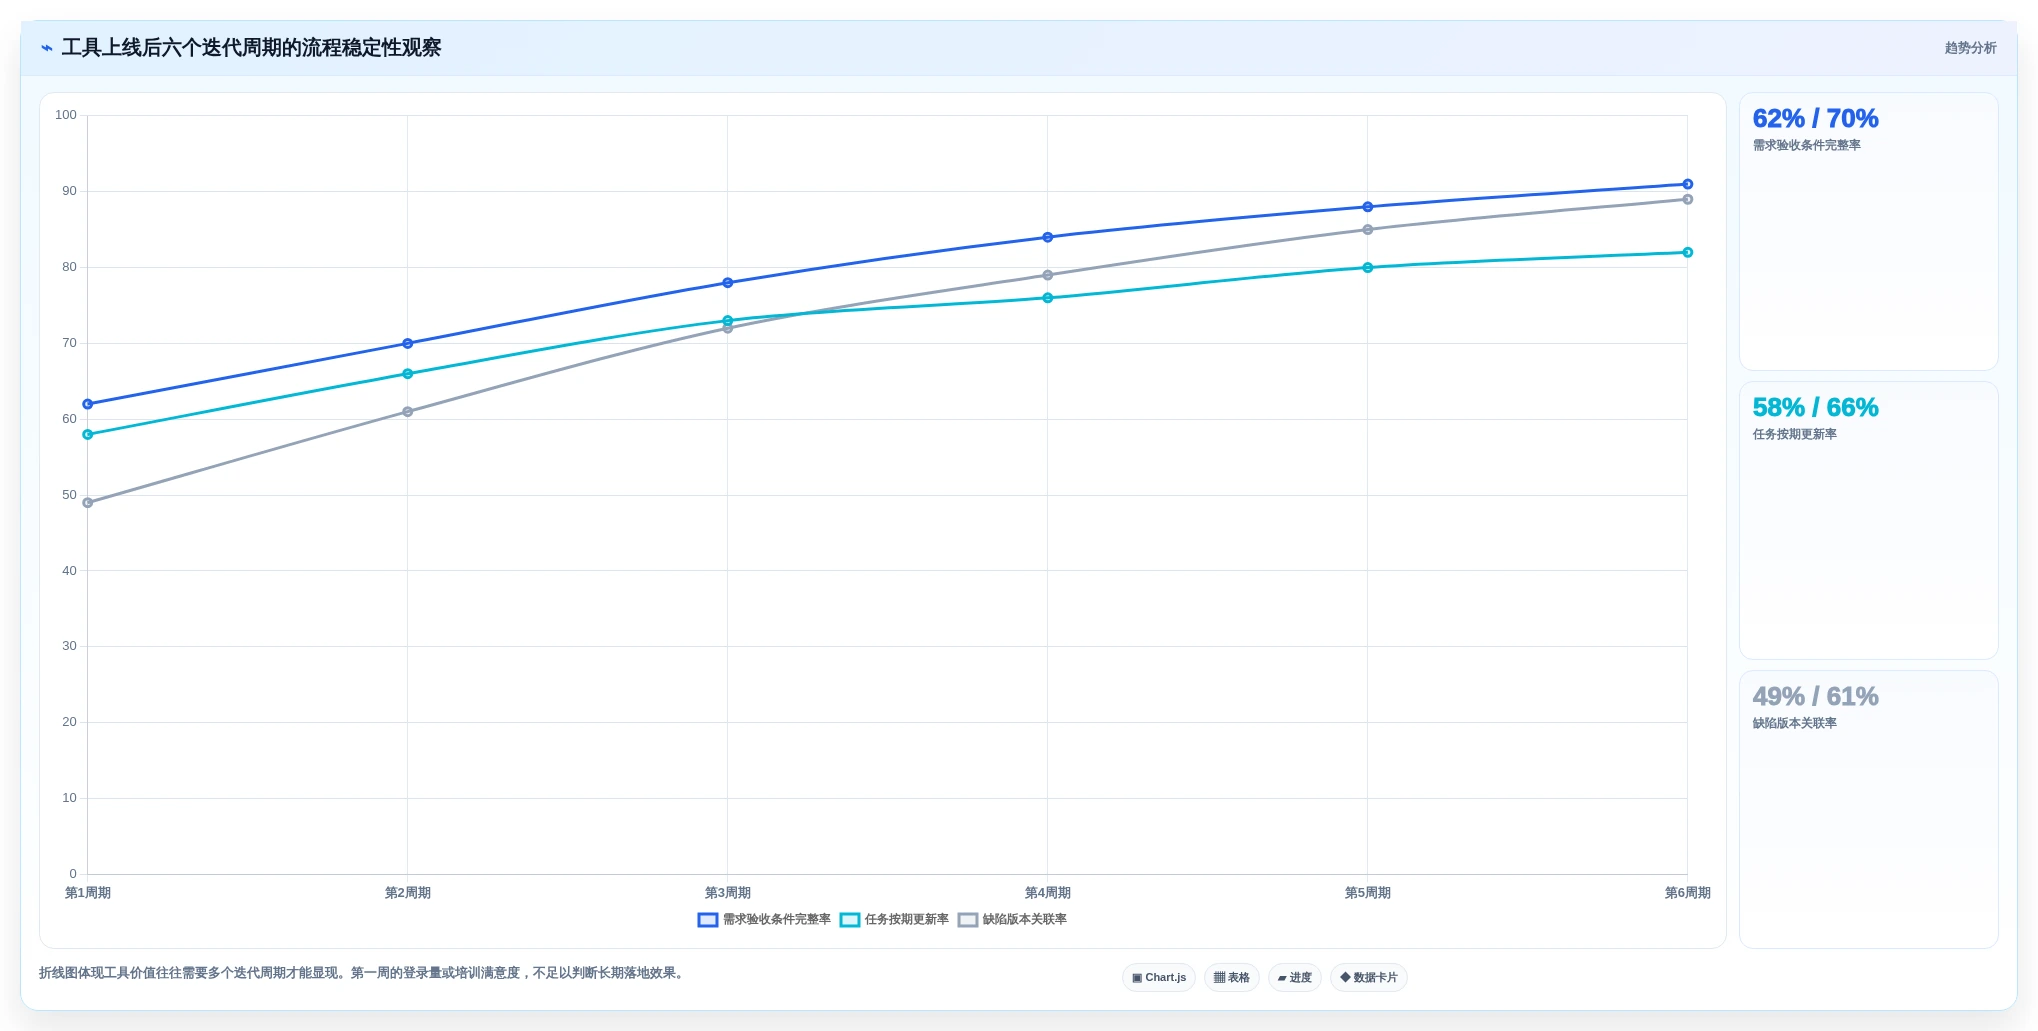Open the 58% / 66% stat card

tap(1869, 521)
